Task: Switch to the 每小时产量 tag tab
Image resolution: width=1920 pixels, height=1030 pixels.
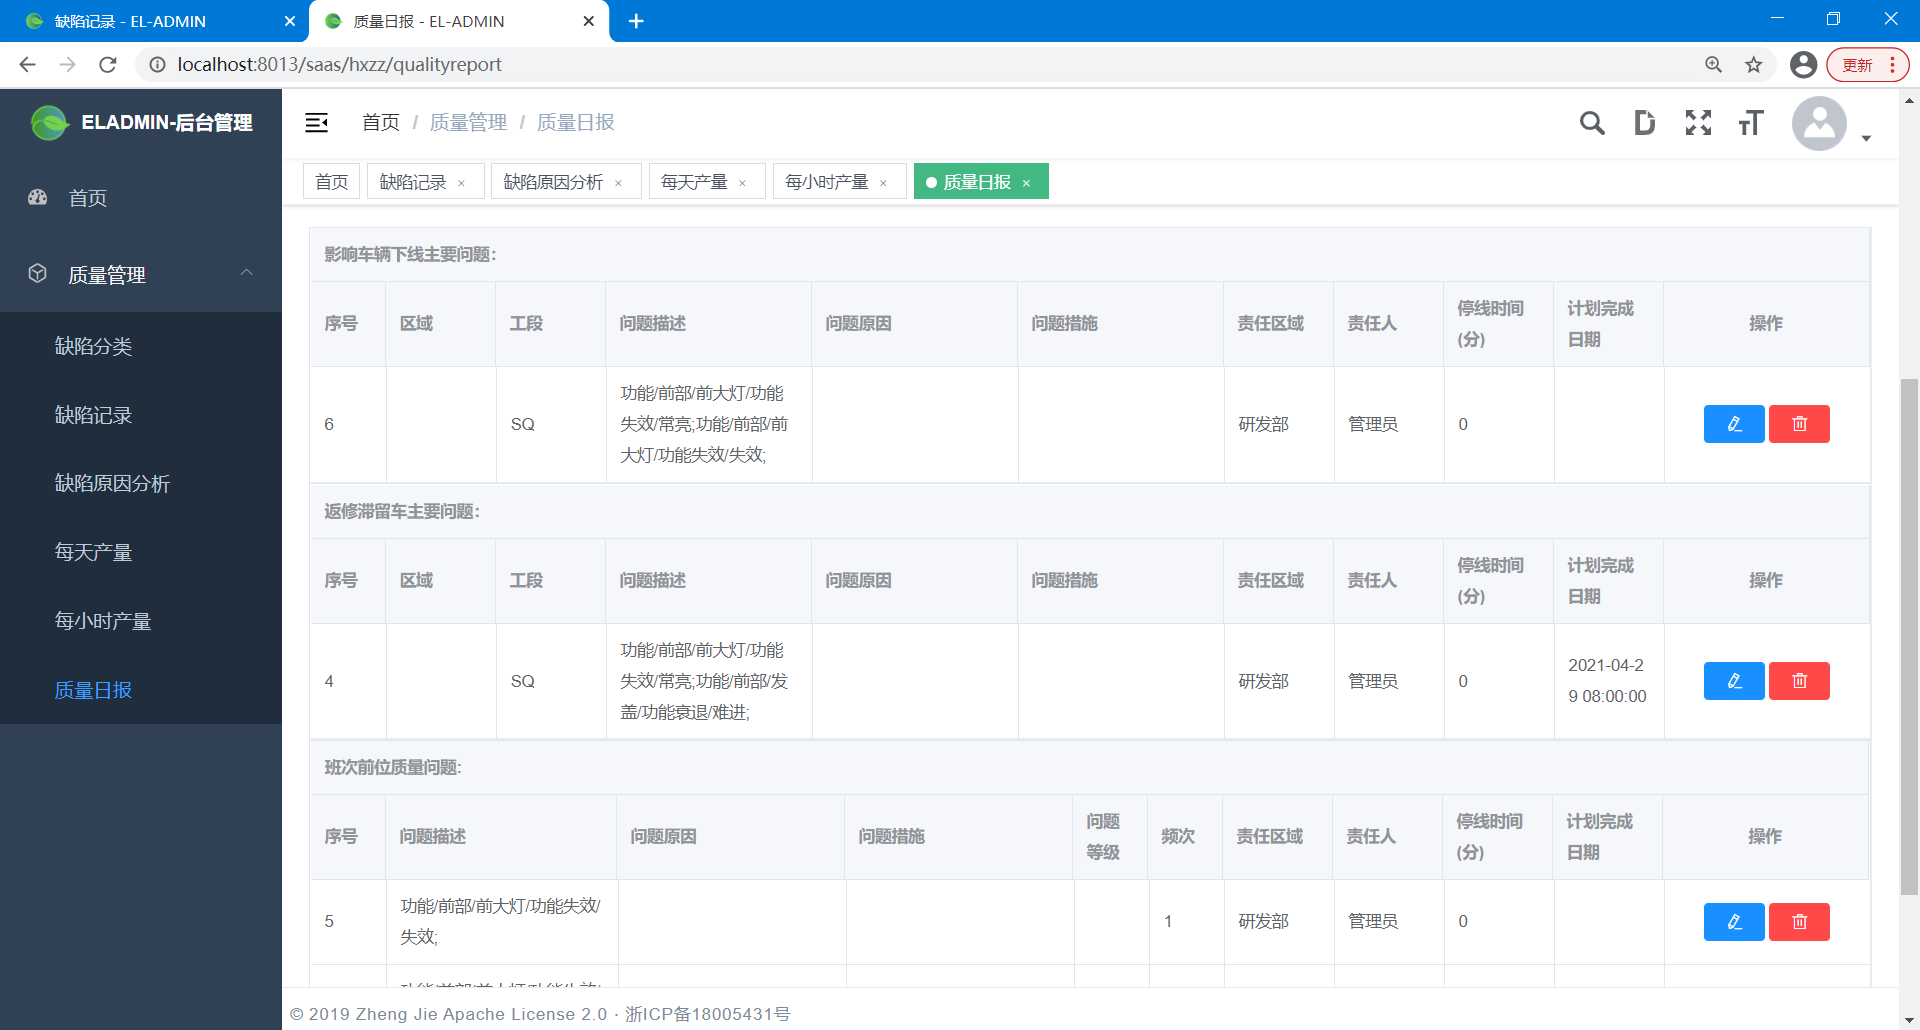Action: [826, 182]
